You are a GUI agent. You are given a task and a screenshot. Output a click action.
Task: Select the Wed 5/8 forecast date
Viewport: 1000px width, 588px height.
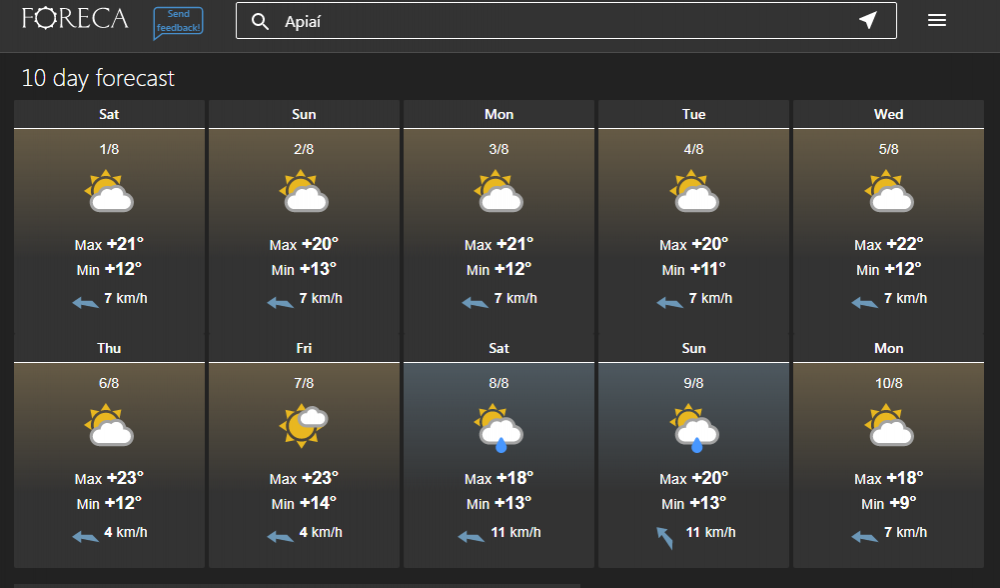tap(888, 149)
